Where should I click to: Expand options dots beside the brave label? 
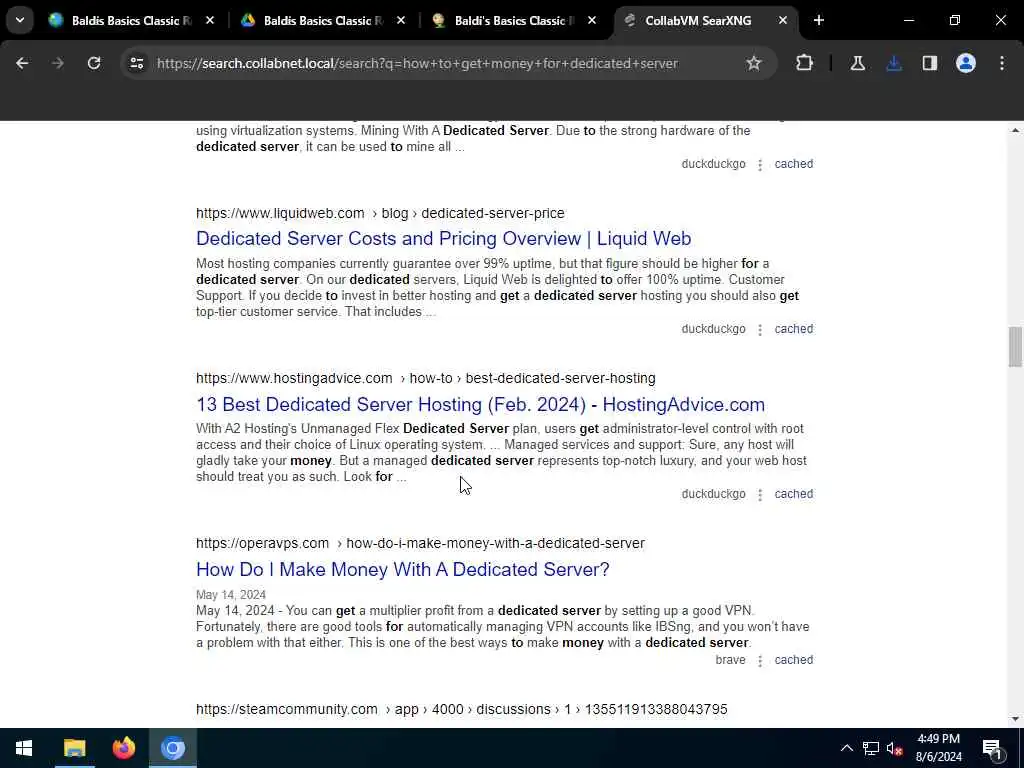(760, 660)
